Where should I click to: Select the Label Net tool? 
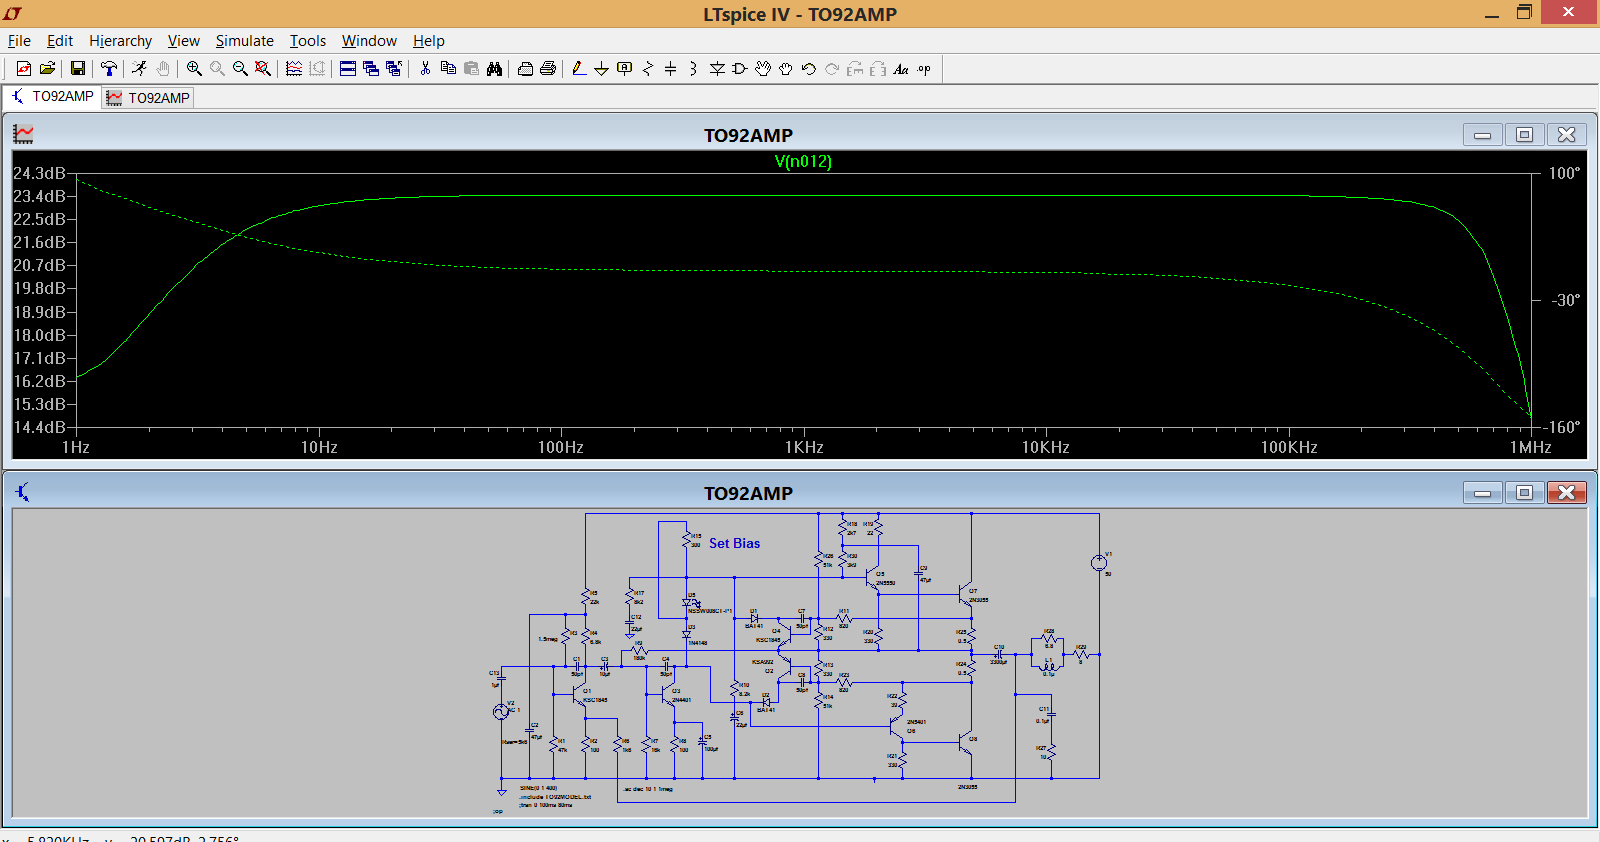[625, 69]
